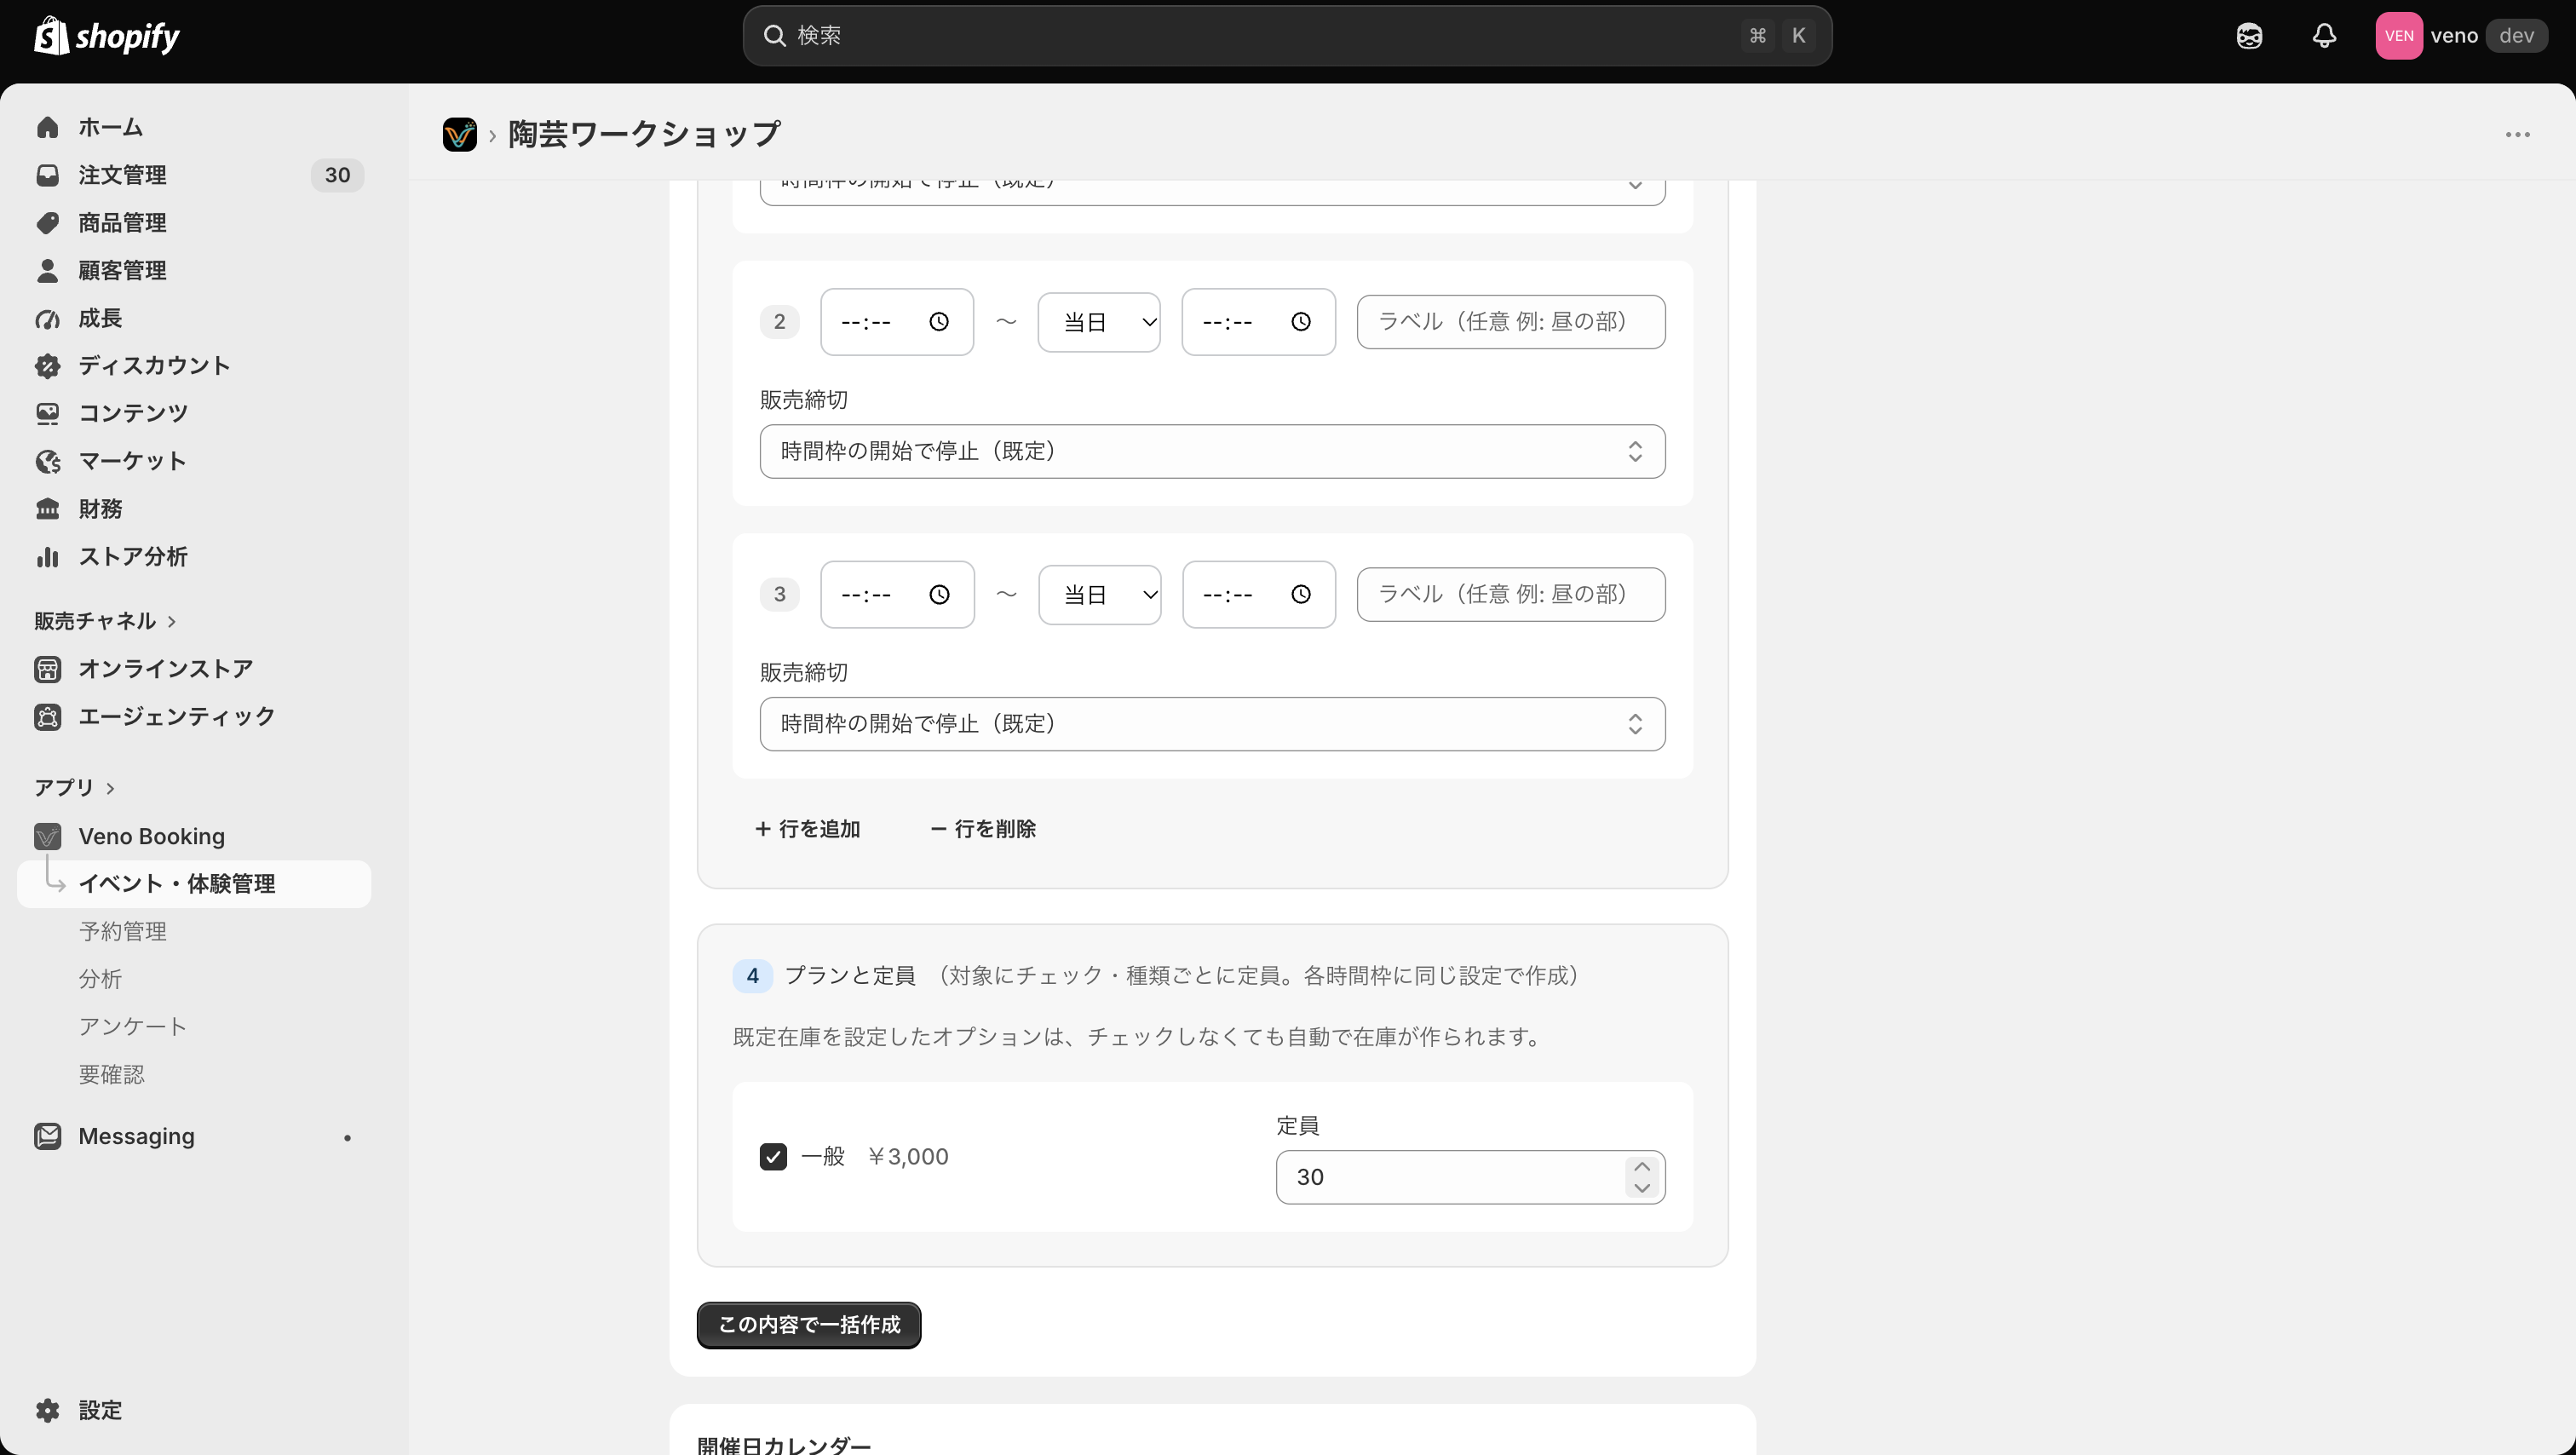The image size is (2576, 1455).
Task: Decrease 定員 value with down stepper
Action: pyautogui.click(x=1642, y=1188)
